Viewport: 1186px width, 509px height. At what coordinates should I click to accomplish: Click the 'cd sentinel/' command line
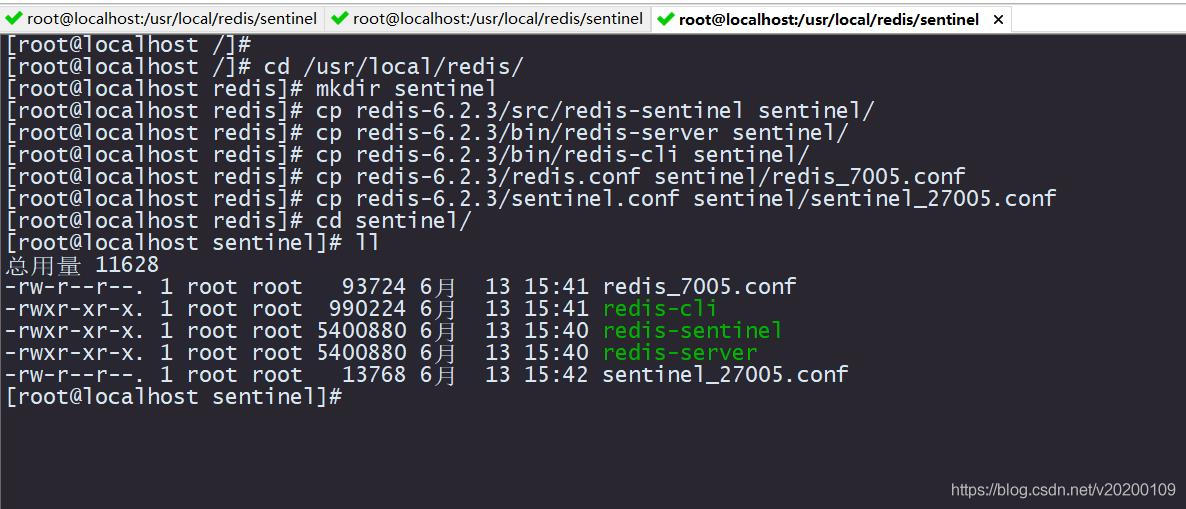[x=393, y=221]
